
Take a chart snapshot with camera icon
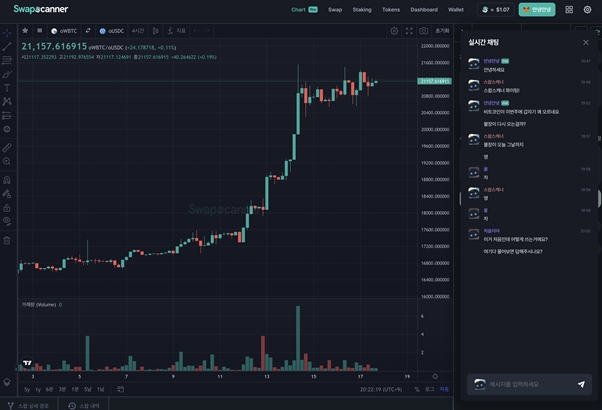(424, 31)
